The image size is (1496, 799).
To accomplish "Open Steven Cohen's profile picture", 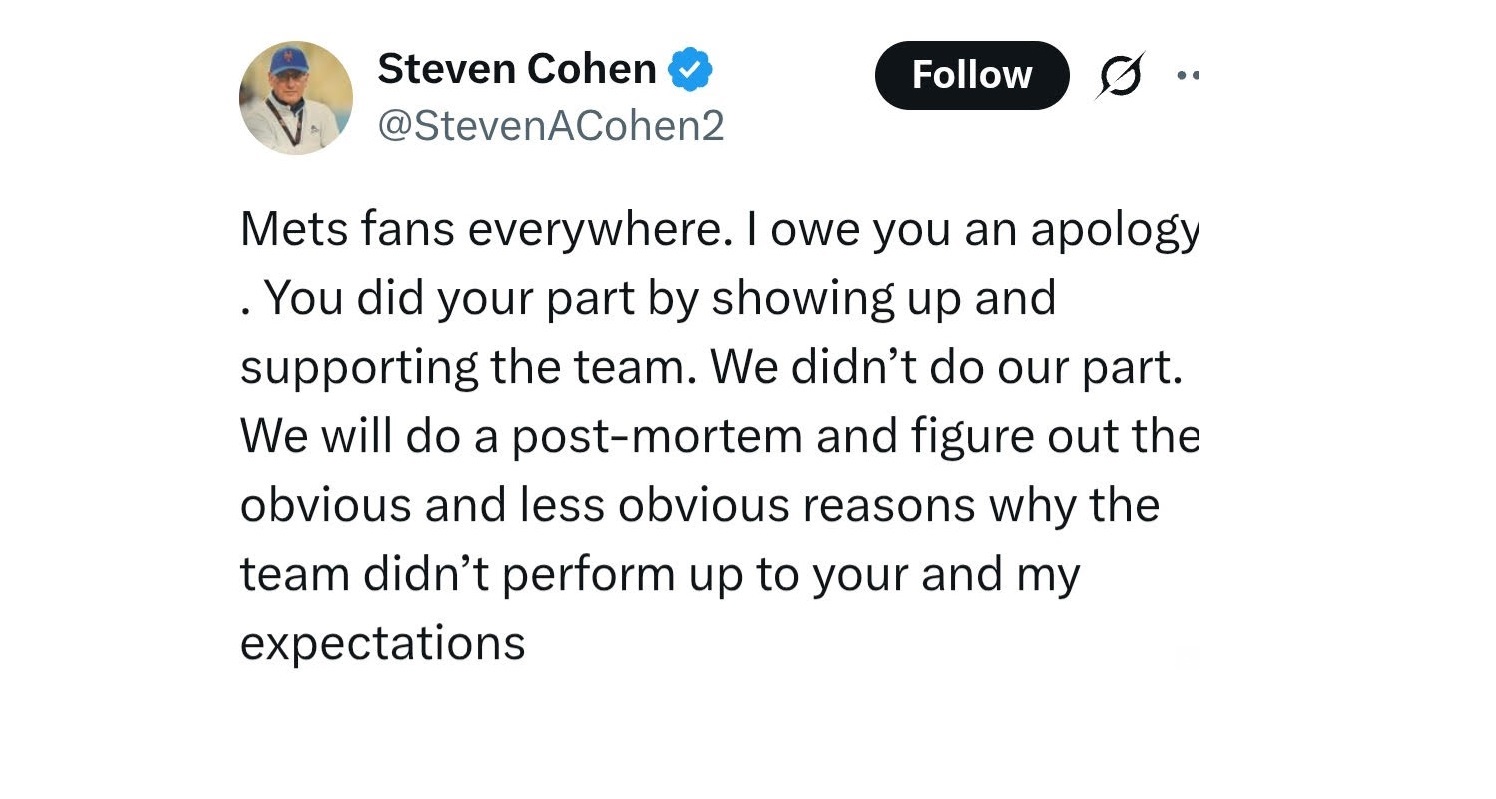I will point(296,98).
